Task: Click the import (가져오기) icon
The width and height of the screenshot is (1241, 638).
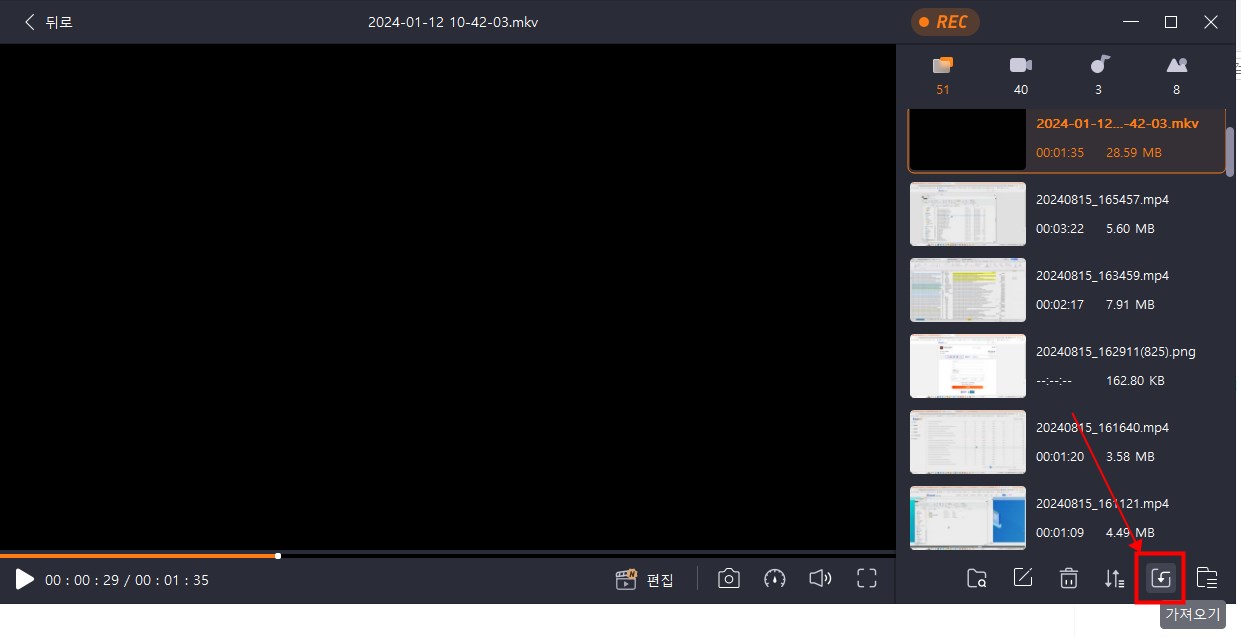Action: pos(1161,578)
